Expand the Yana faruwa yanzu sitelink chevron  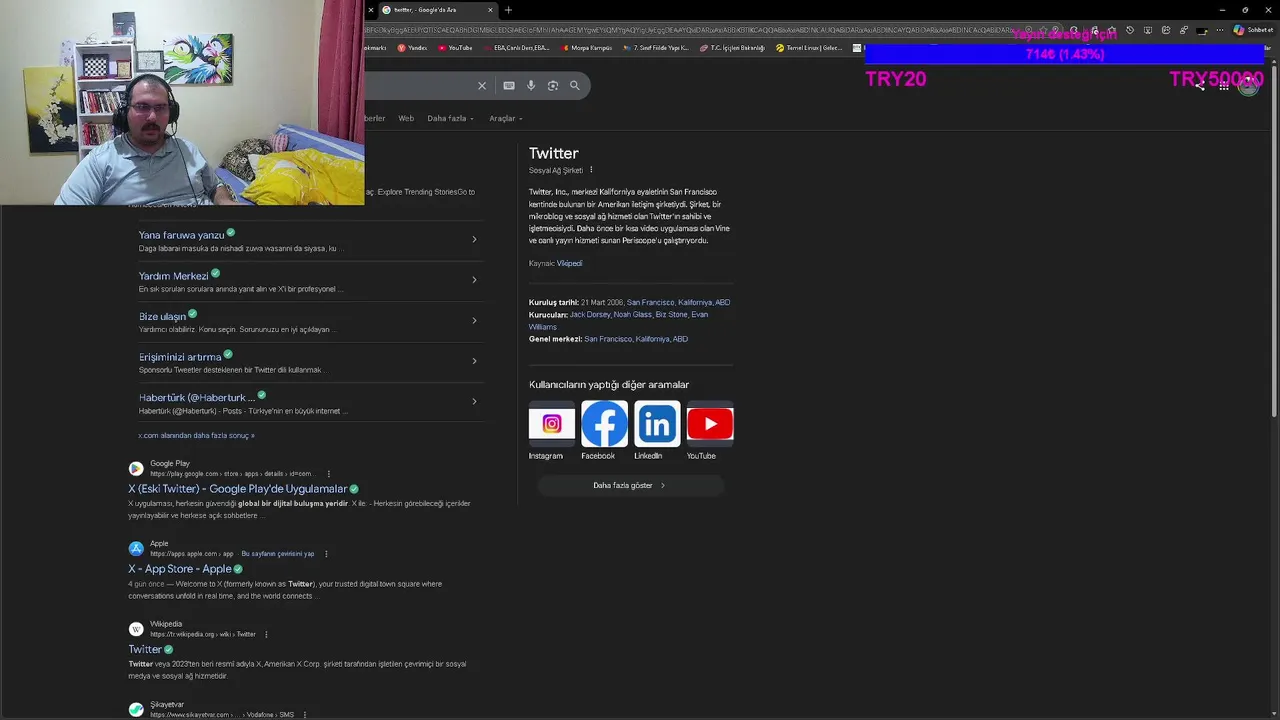474,239
